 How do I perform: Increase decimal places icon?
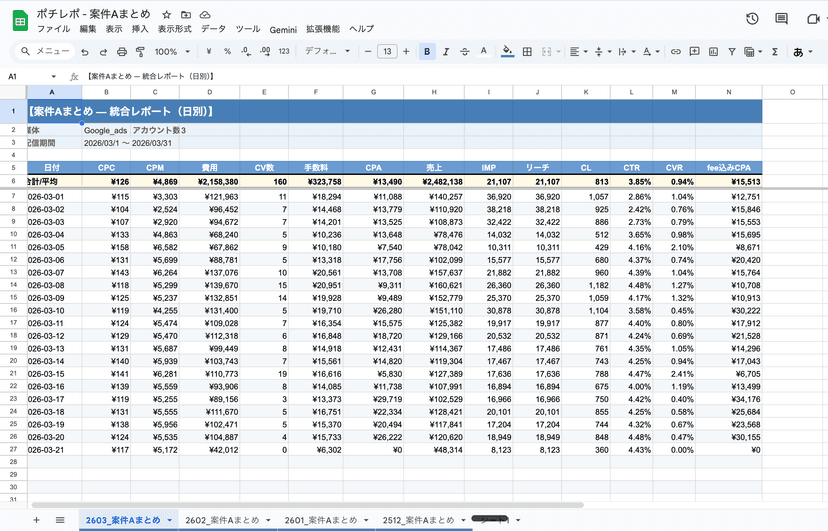(265, 51)
